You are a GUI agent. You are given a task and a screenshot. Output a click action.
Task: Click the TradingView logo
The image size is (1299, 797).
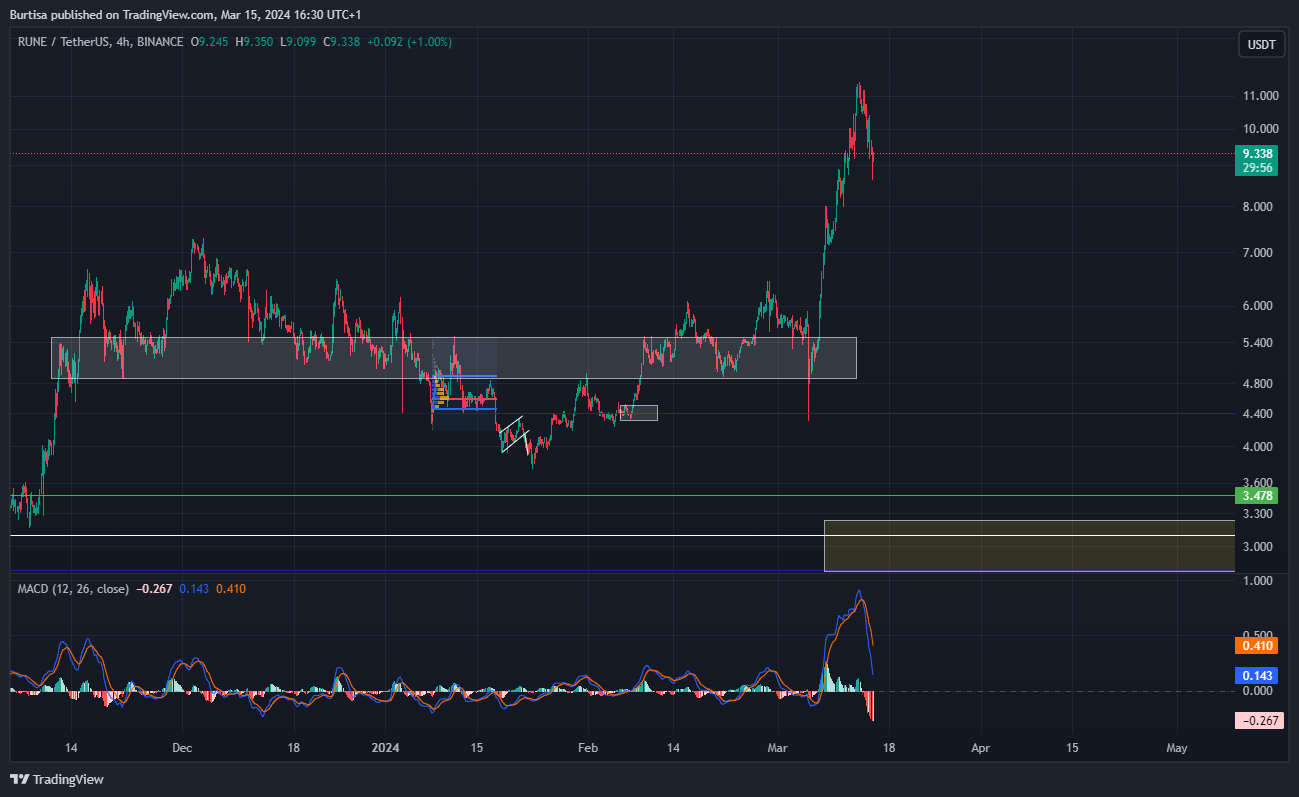(x=57, y=779)
